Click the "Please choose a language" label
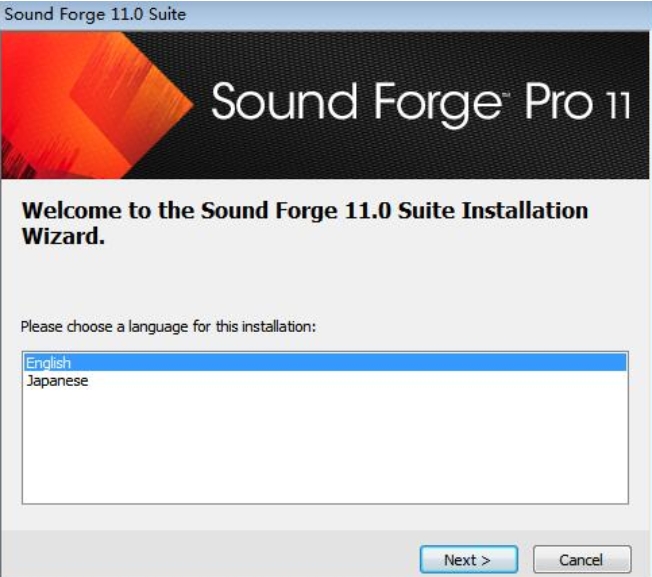The image size is (652, 577). tap(168, 327)
